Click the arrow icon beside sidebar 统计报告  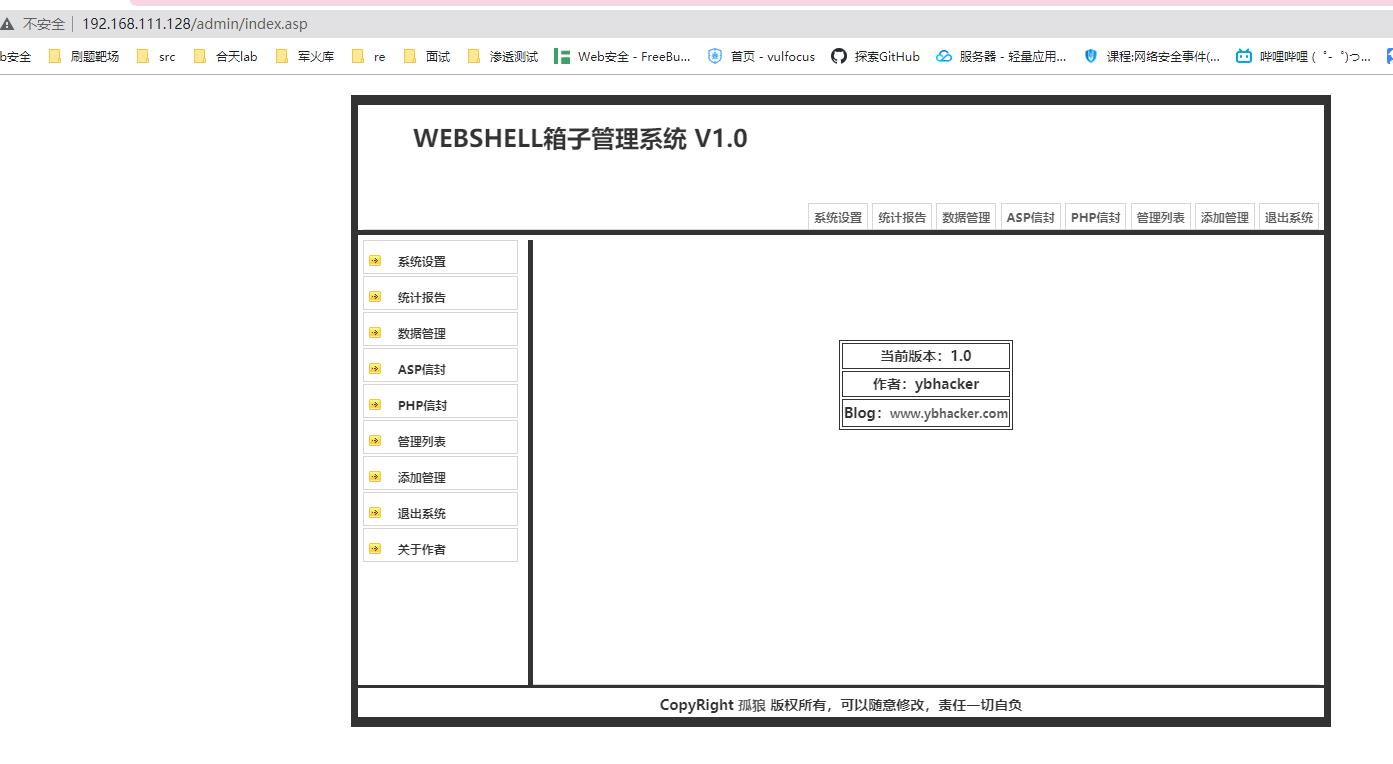pyautogui.click(x=375, y=296)
